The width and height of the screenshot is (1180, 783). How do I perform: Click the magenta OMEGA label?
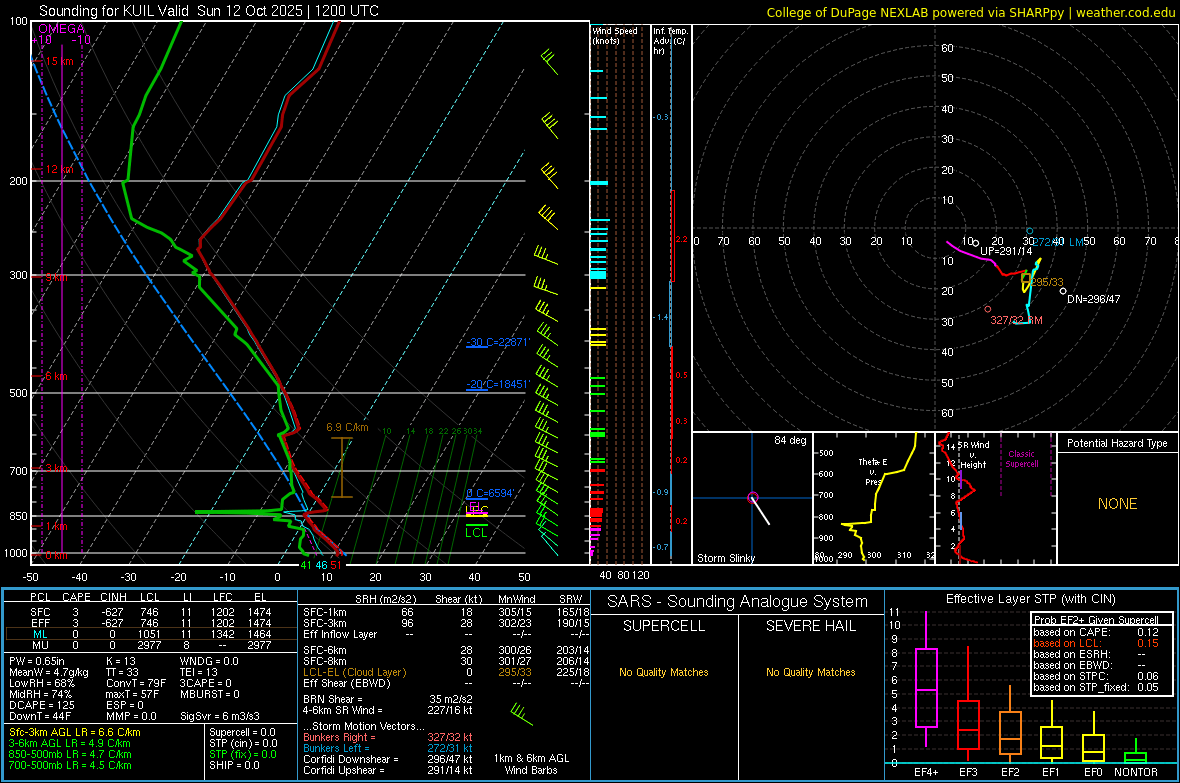61,29
